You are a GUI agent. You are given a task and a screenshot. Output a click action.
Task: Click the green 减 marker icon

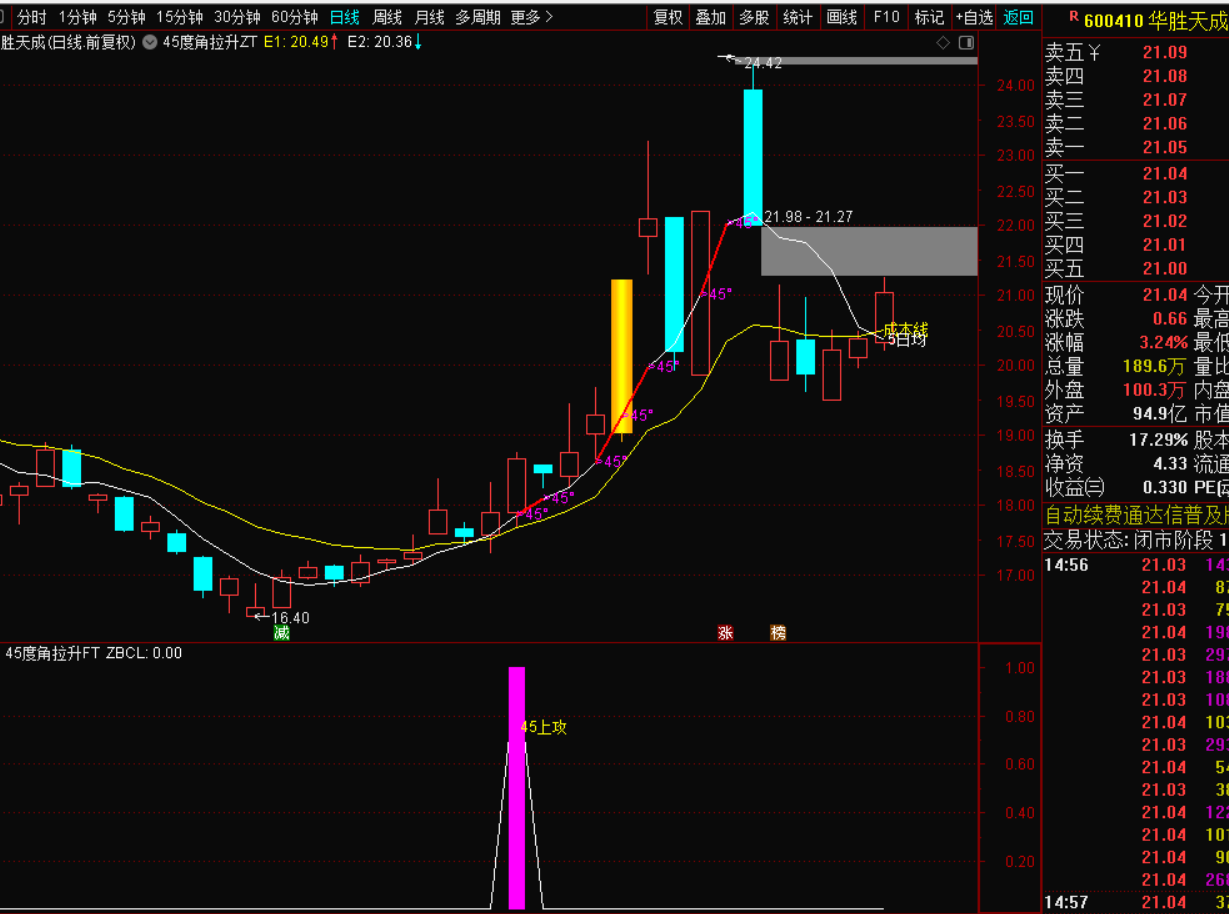coord(281,632)
